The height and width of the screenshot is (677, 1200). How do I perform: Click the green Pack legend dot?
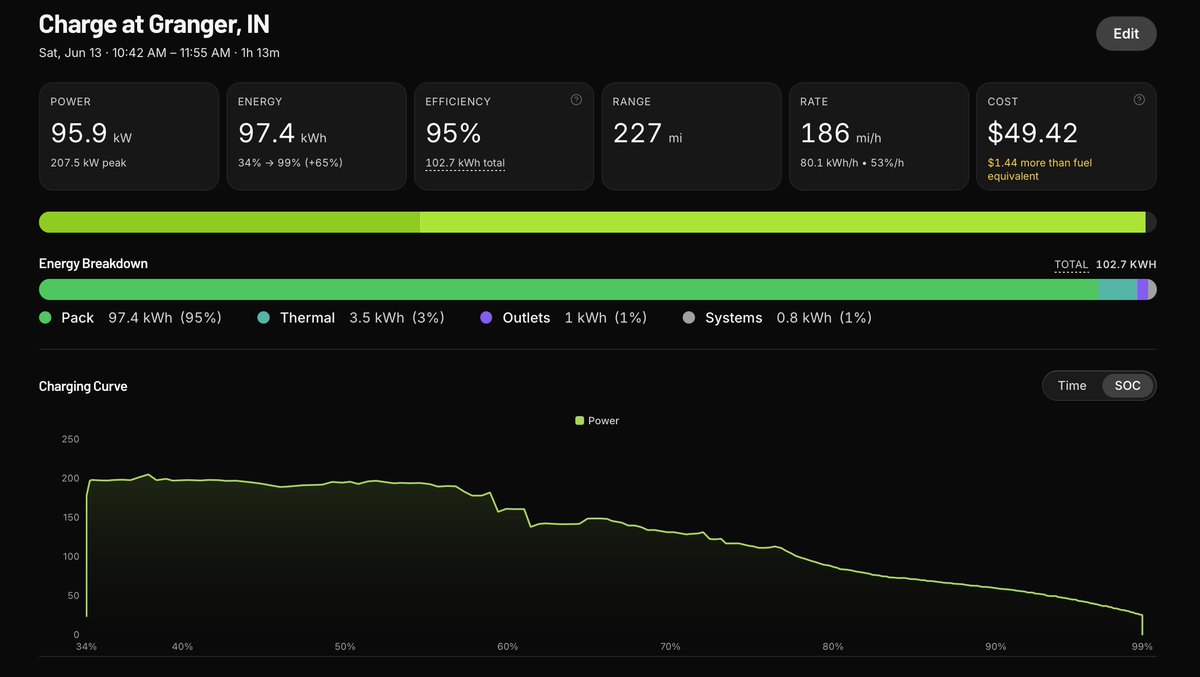coord(45,318)
